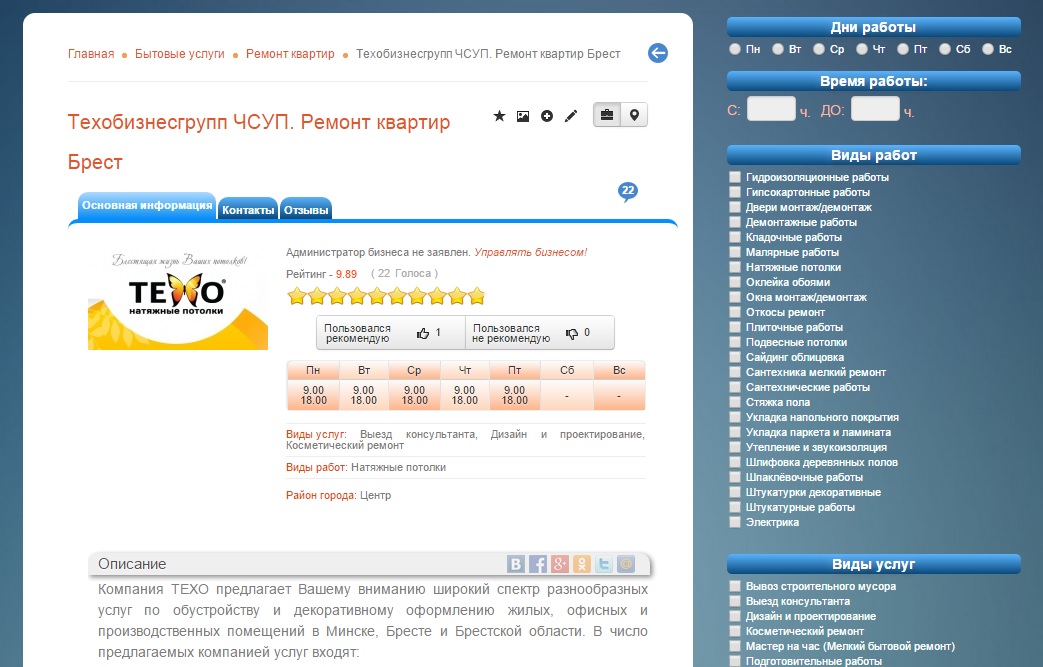Check Плиточные работы checkbox

[x=734, y=327]
